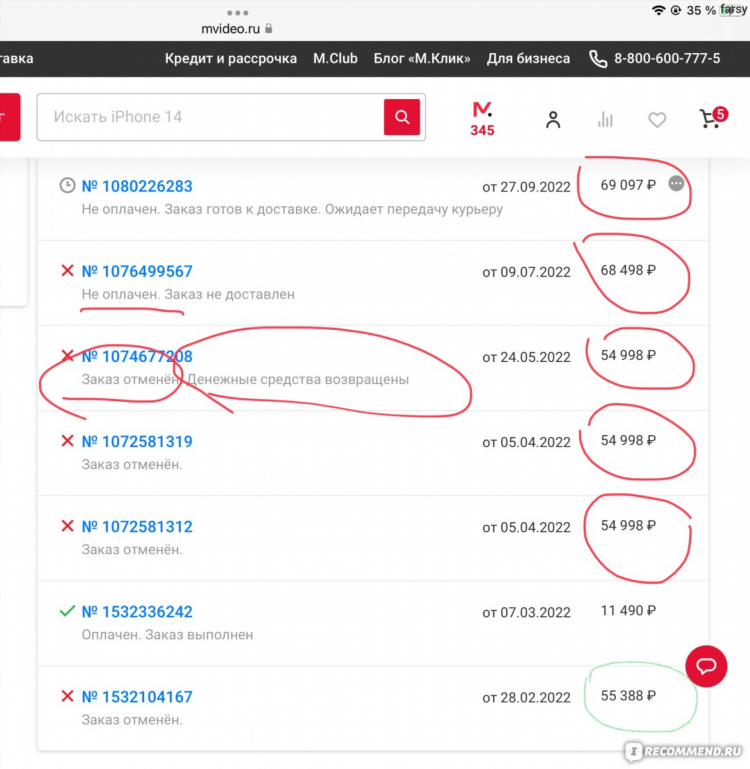
Task: Open the M.Club menu item
Action: 336,58
